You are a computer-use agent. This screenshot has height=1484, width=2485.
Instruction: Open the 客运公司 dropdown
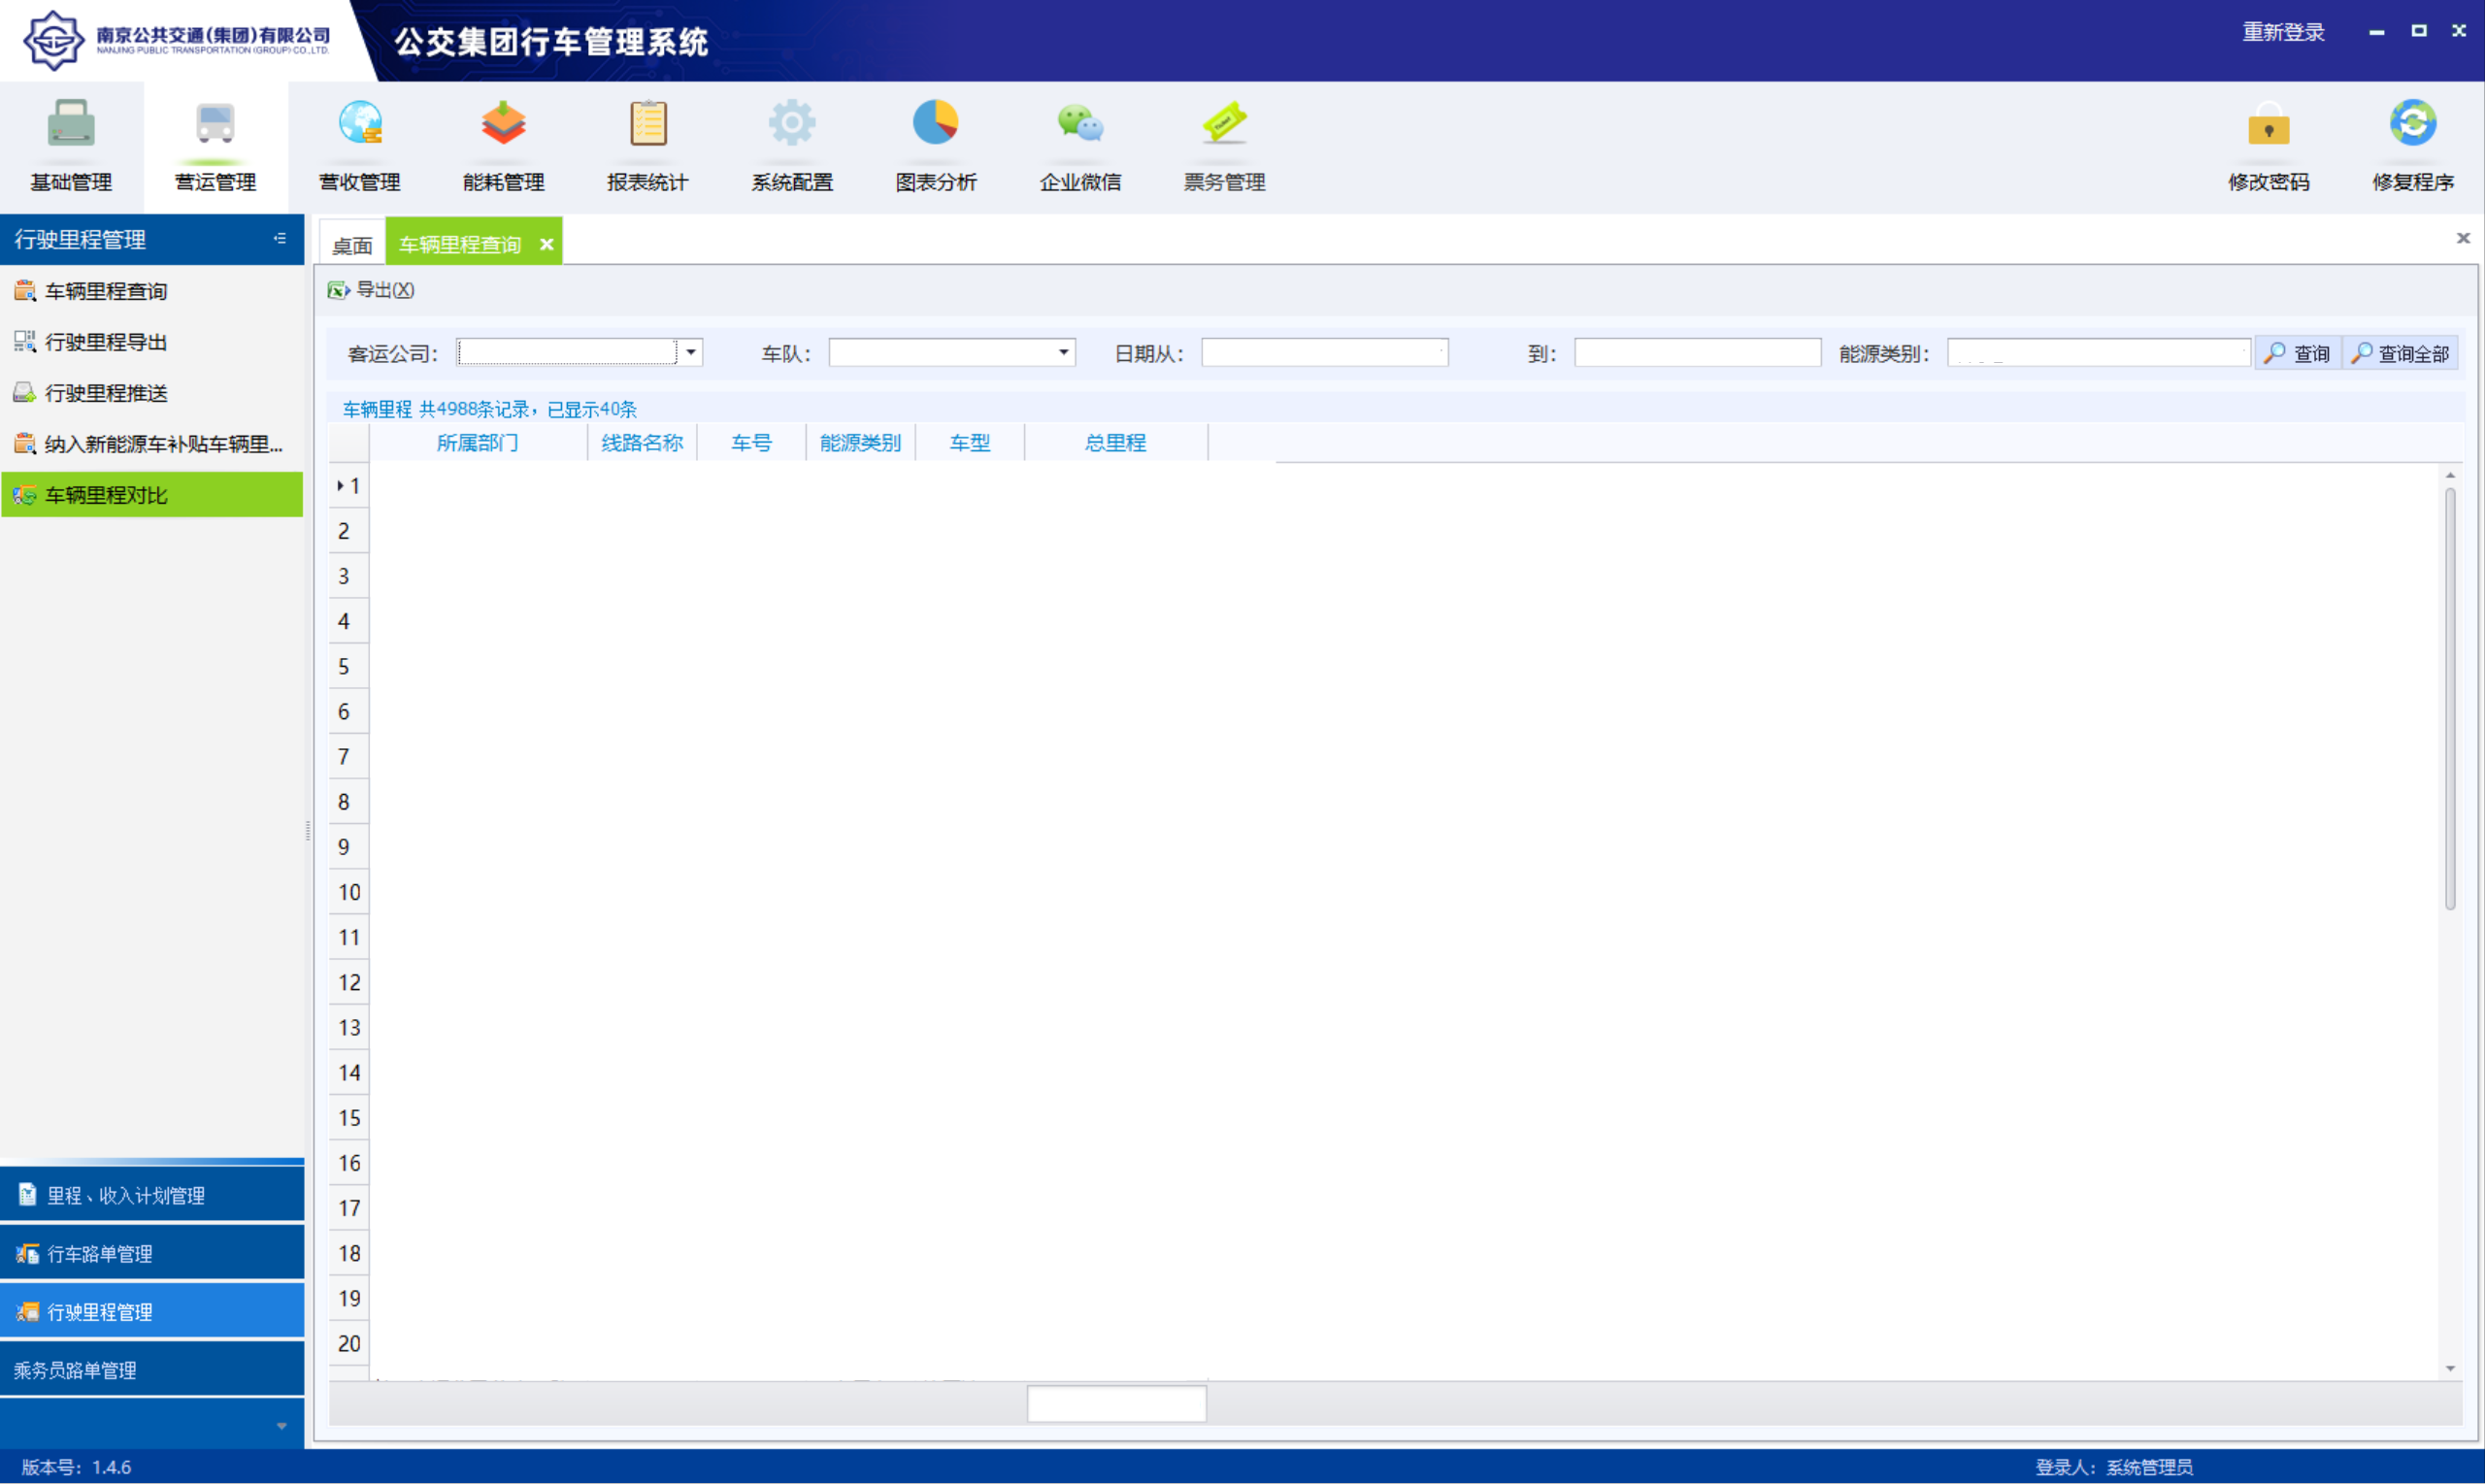[690, 352]
